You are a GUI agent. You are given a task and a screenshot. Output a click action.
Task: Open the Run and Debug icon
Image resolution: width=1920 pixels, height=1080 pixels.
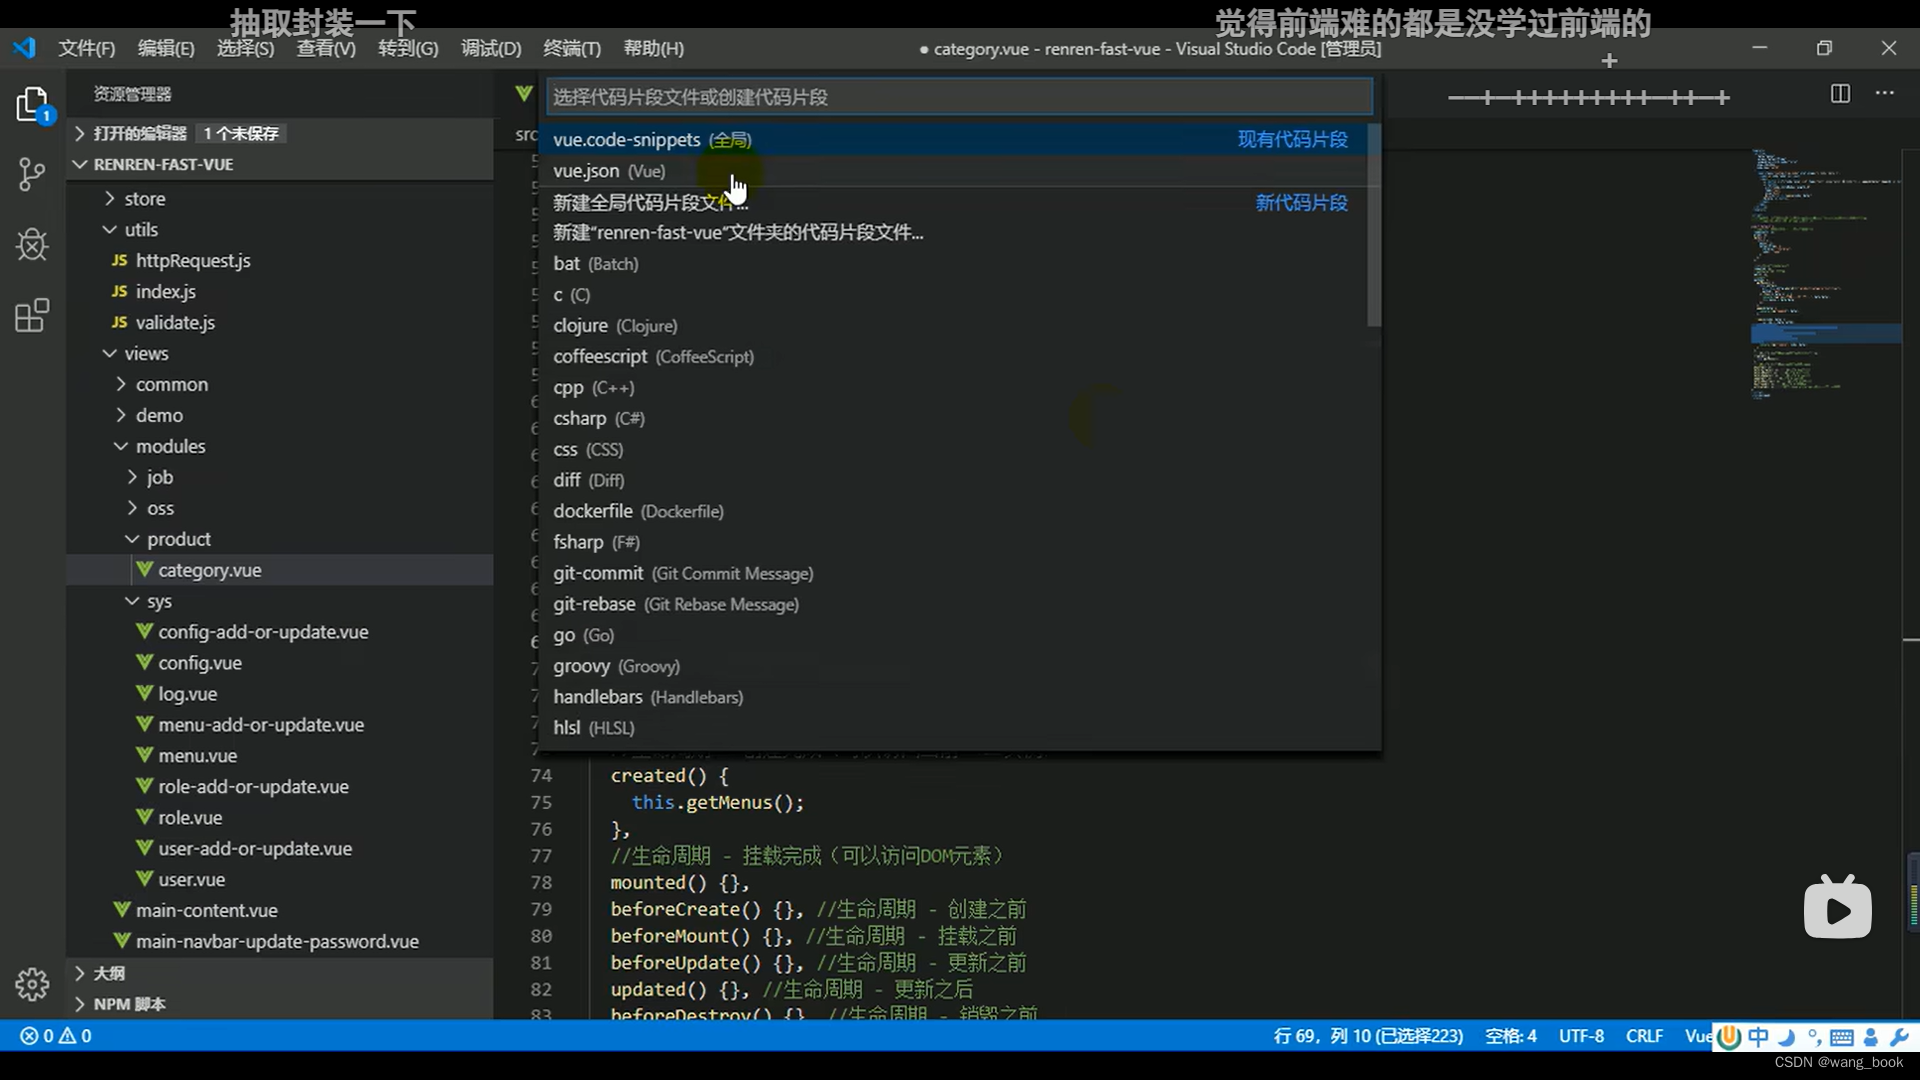click(x=32, y=245)
